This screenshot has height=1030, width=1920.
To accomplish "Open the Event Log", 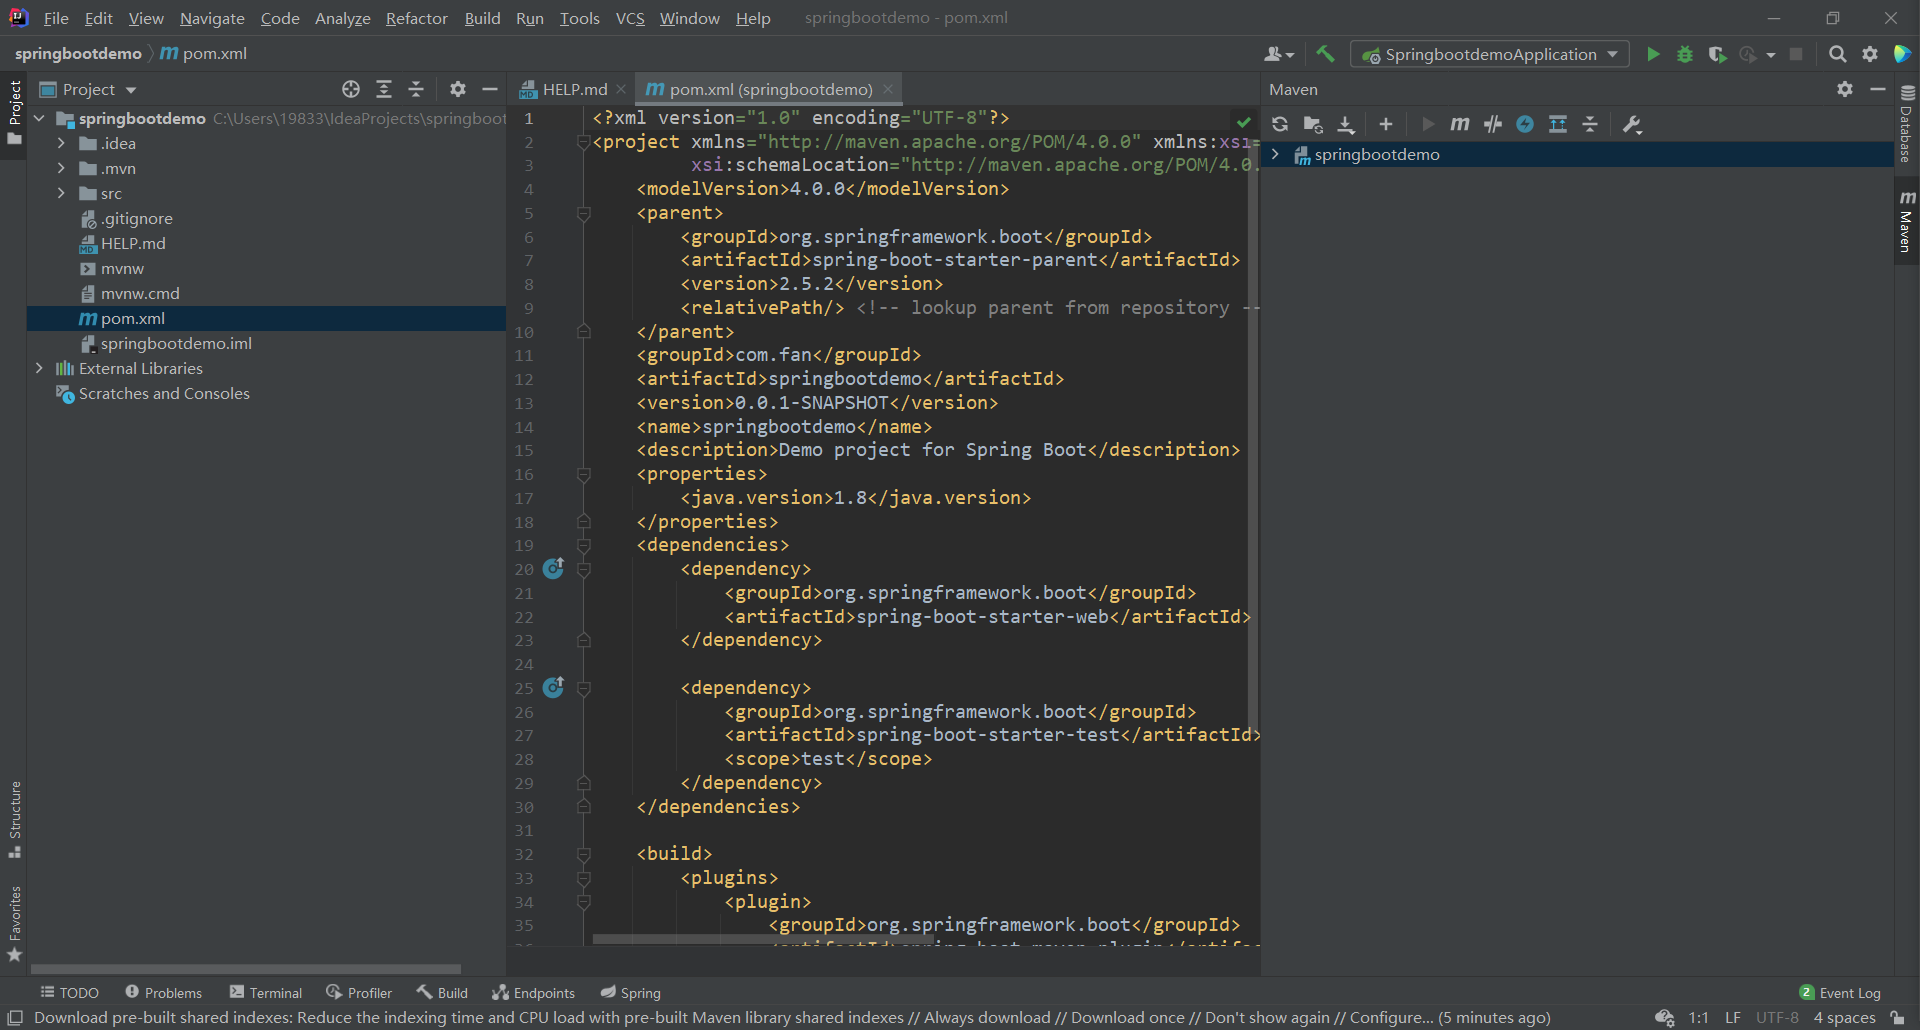I will pos(1840,992).
